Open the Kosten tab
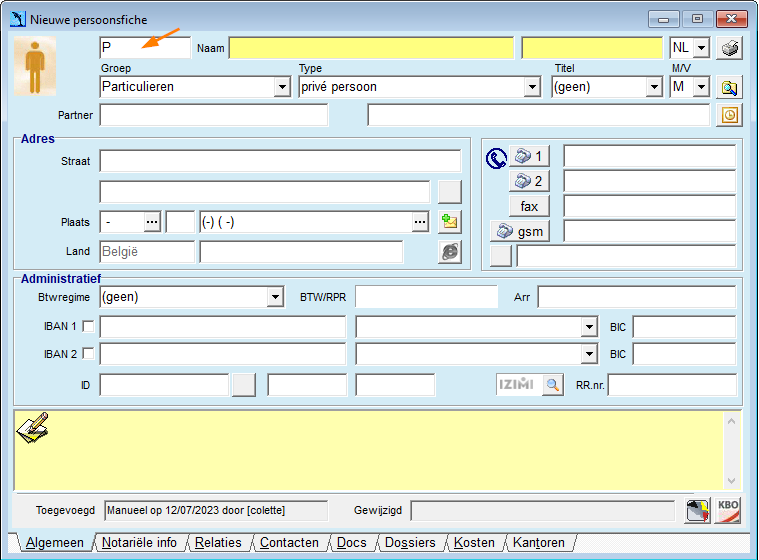Screen dimensions: 759x560 click(x=474, y=543)
